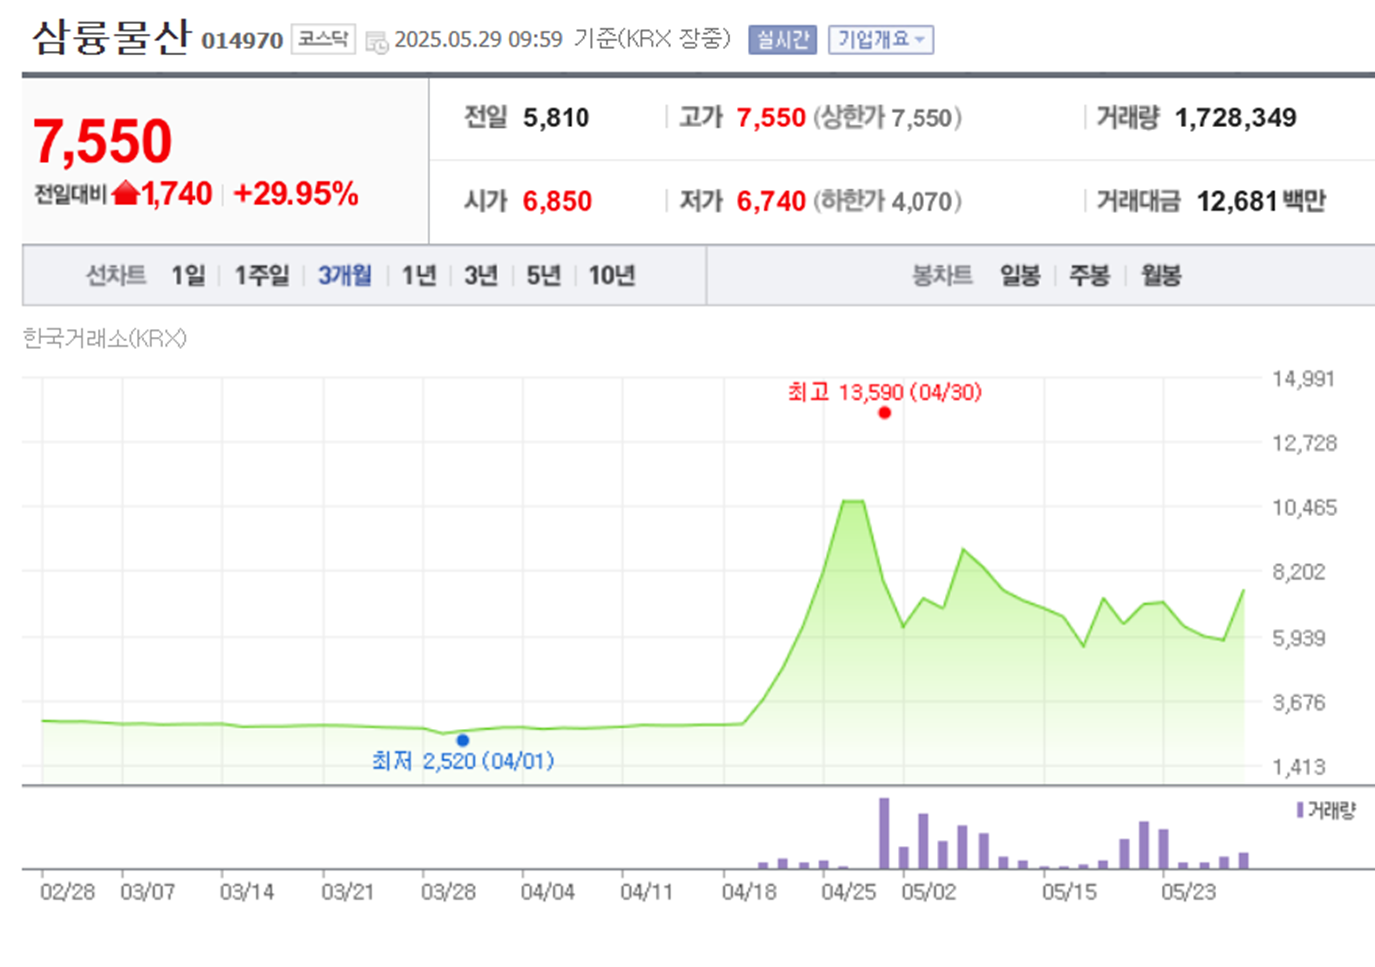Screen dimensions: 1375x967
Task: Click the 저가 value 6,740
Action: click(x=771, y=201)
